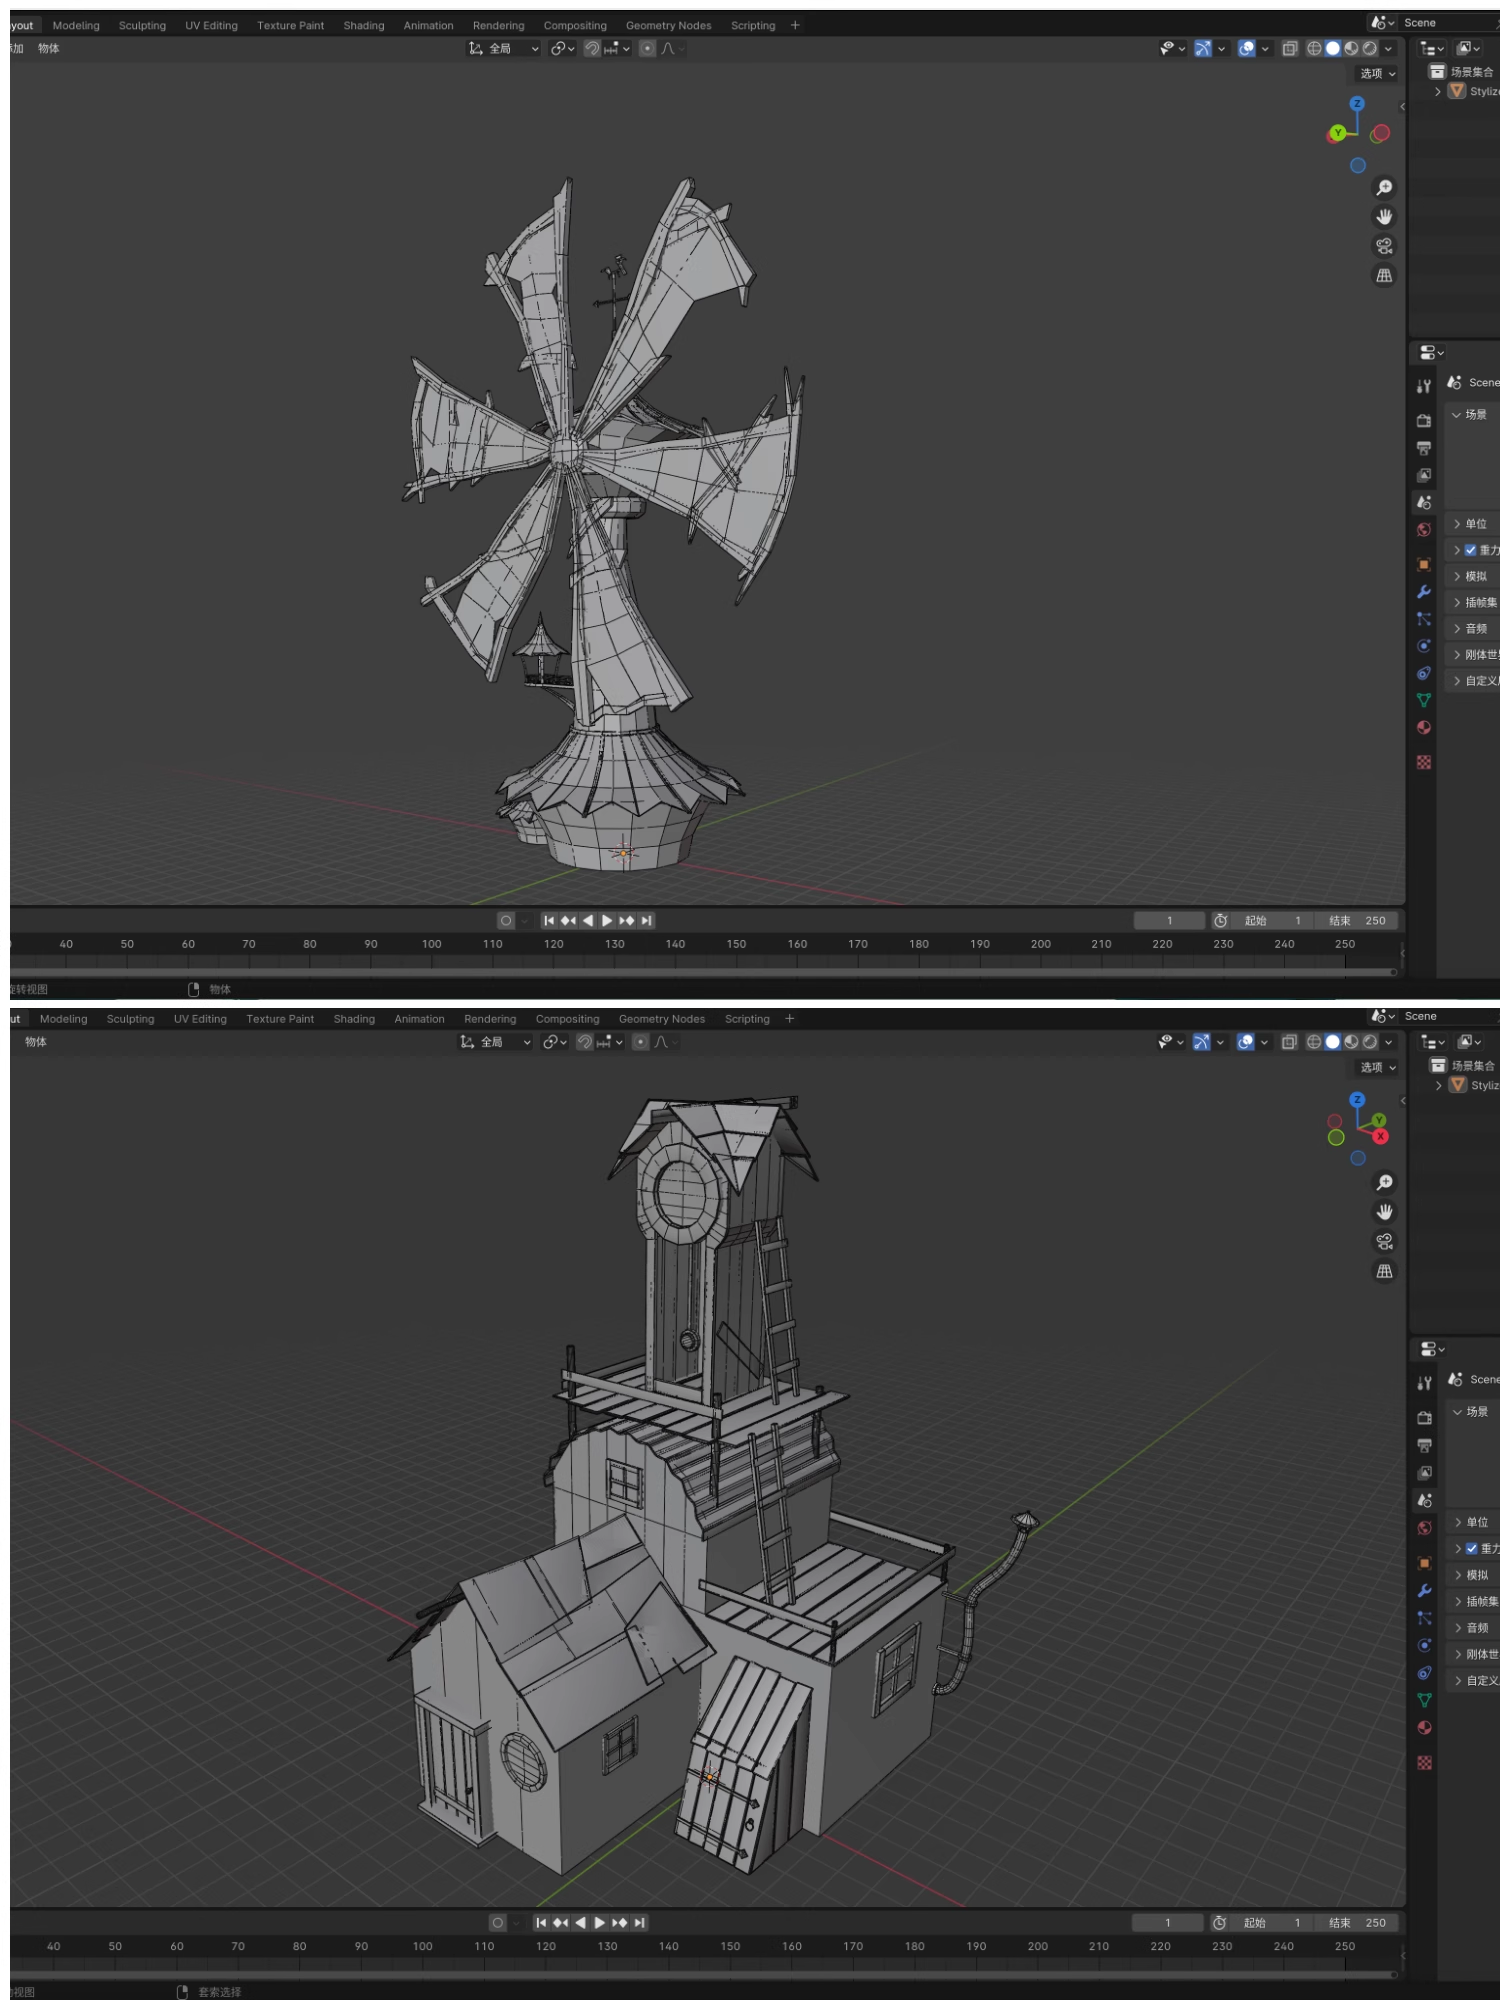
Task: Open Material properties tab in bottom window
Action: [1425, 1727]
